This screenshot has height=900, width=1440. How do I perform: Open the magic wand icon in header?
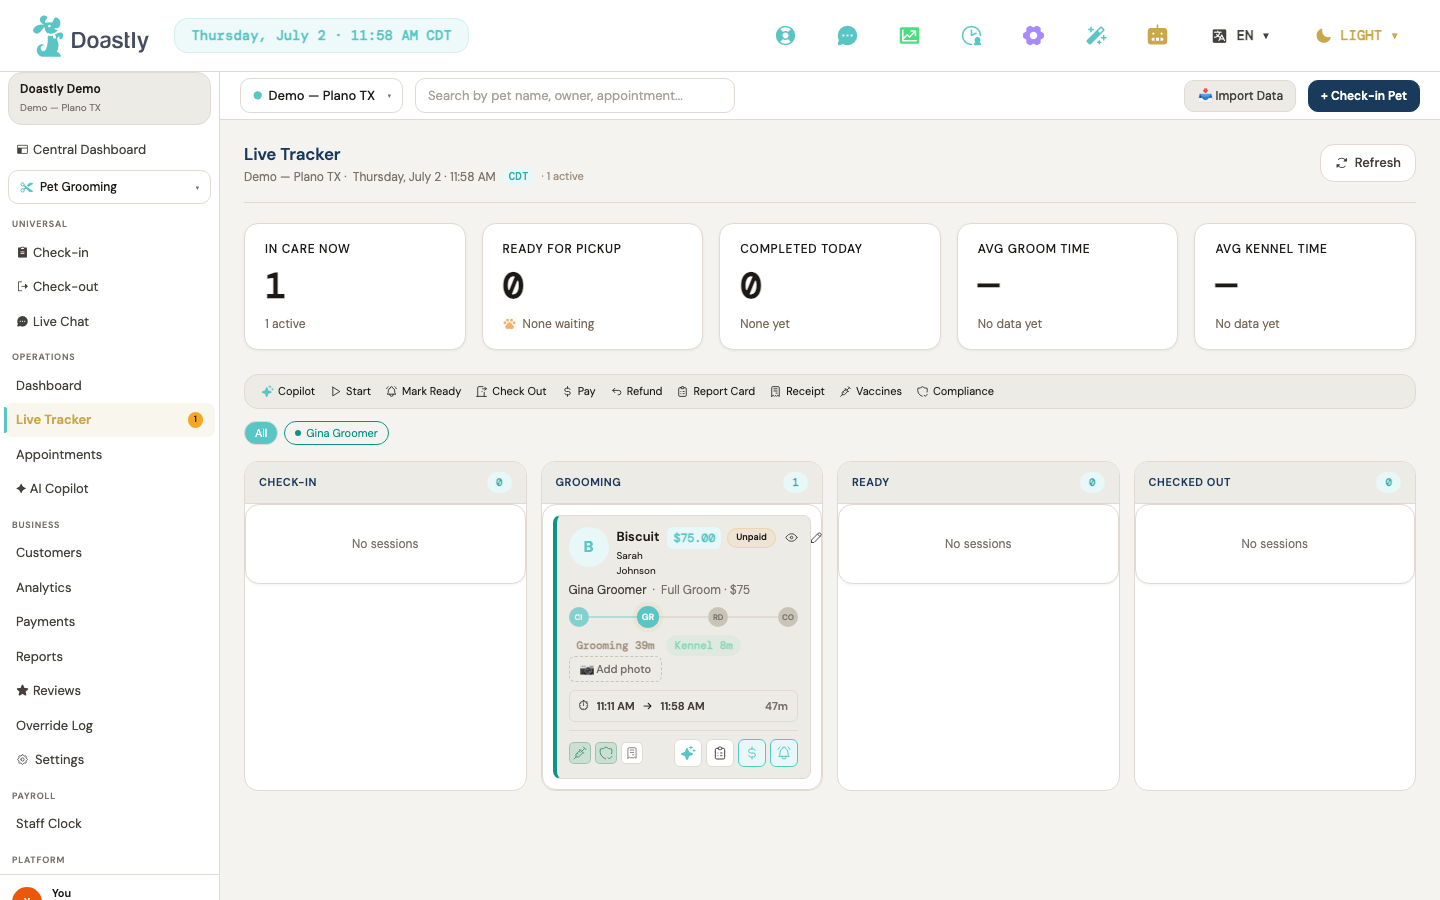tap(1096, 36)
